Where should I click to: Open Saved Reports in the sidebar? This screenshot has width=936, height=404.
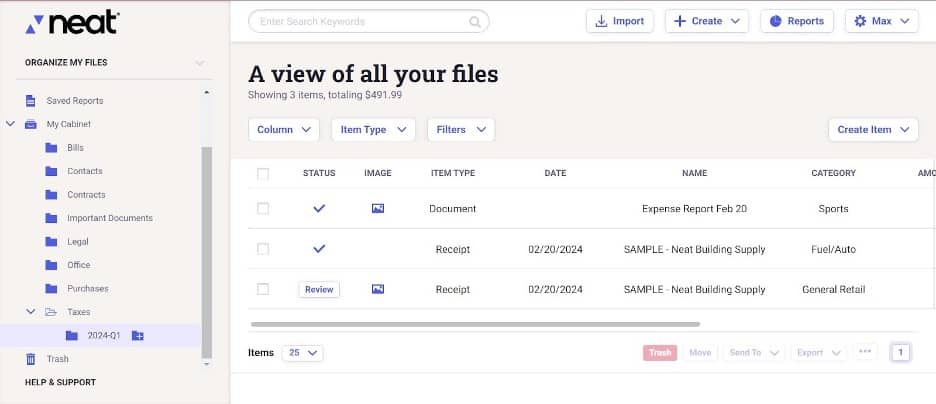74,101
